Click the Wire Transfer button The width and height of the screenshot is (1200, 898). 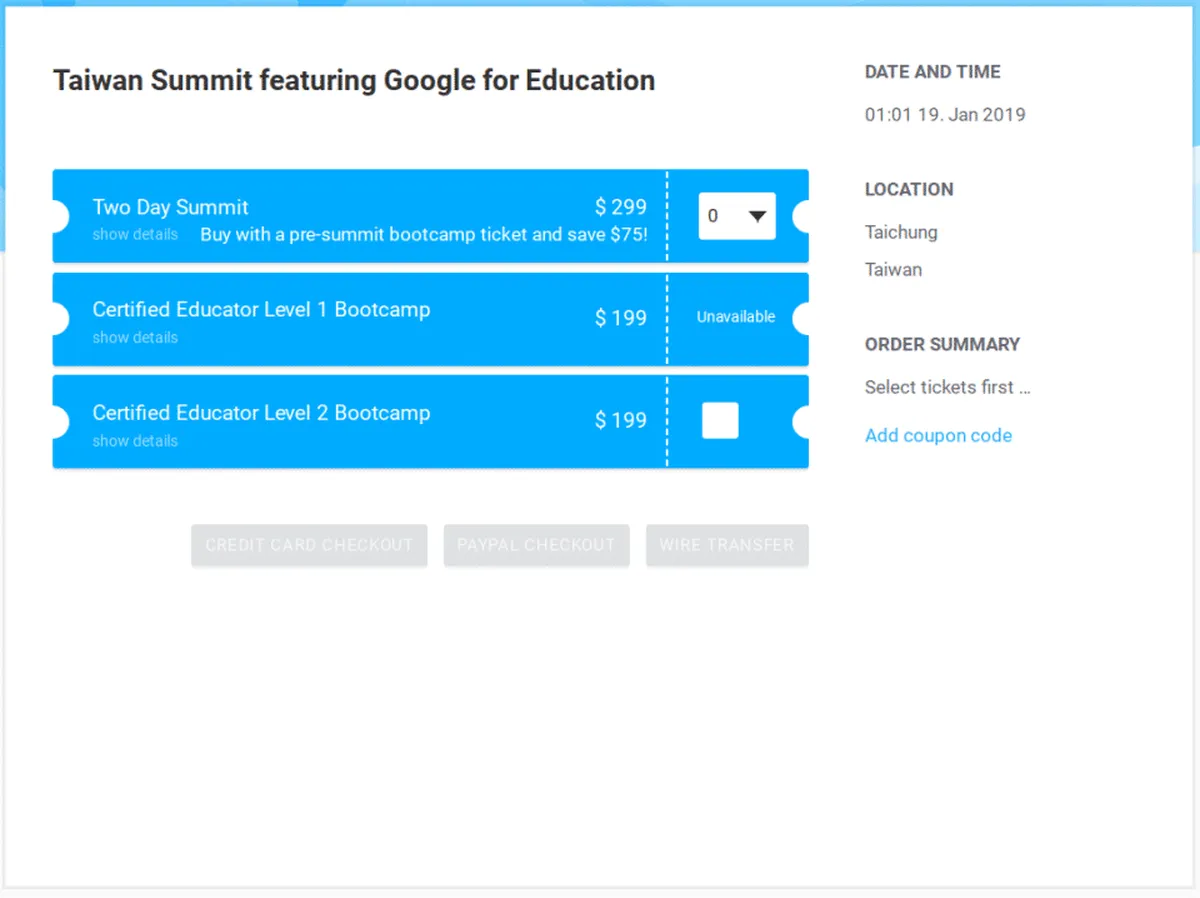pos(727,545)
